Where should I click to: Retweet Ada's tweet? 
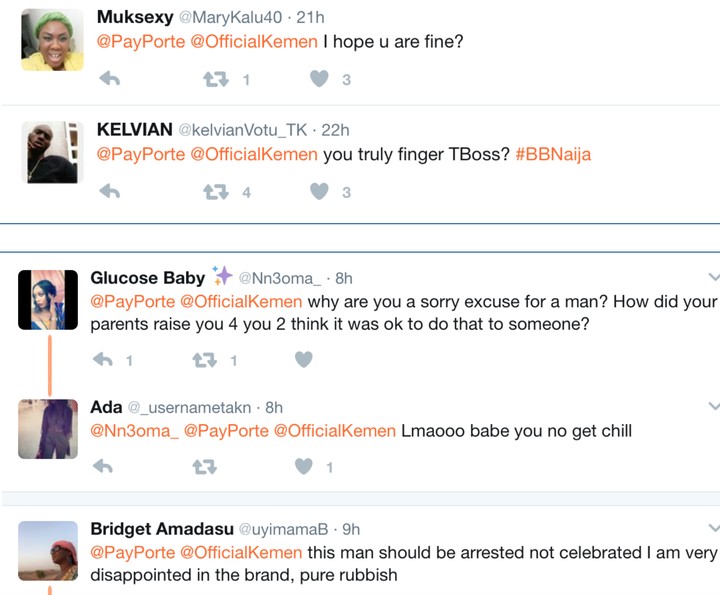pyautogui.click(x=204, y=466)
